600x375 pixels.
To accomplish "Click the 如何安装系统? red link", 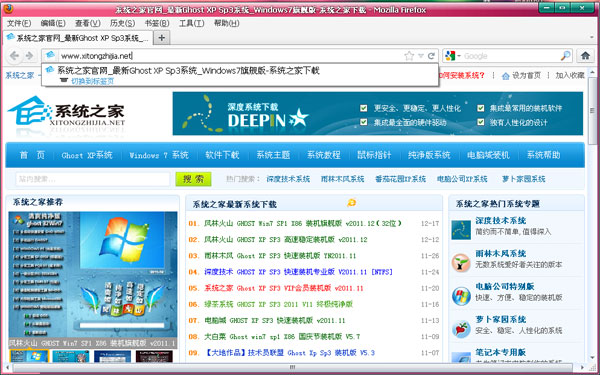I will [461, 75].
